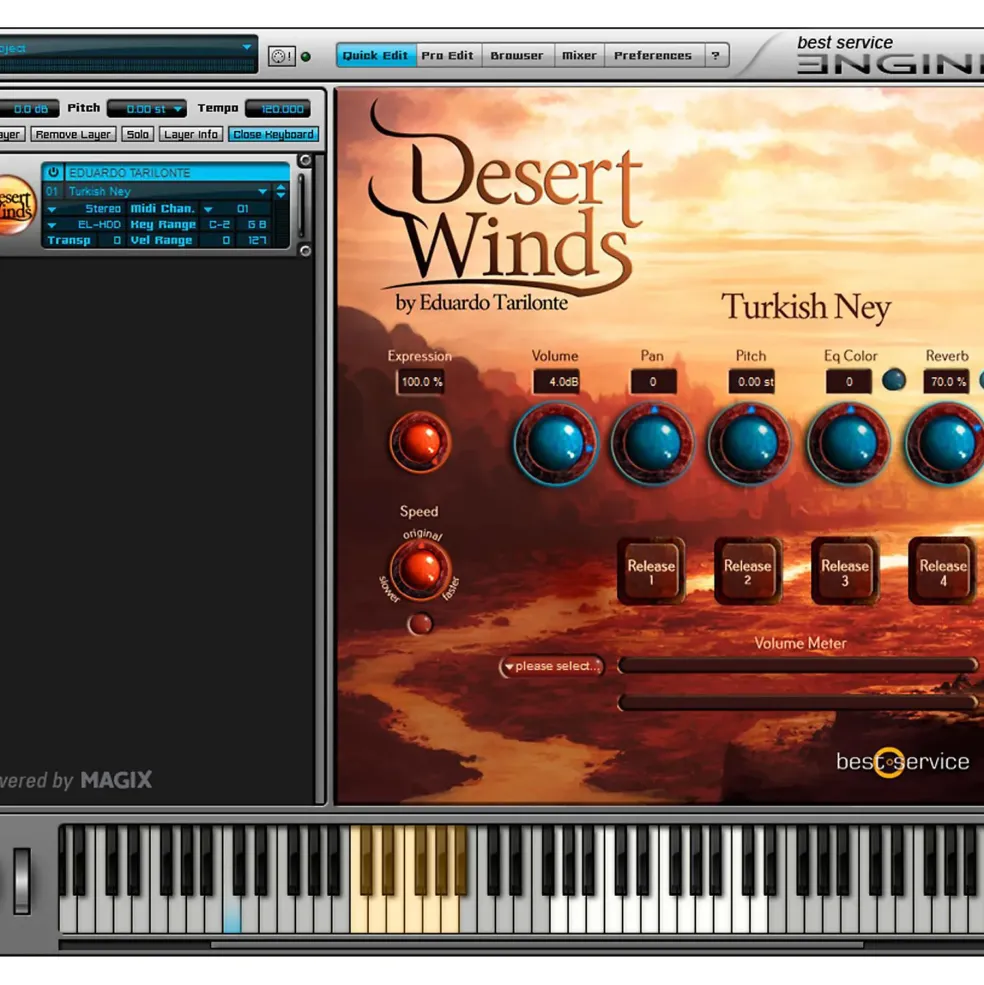
Task: Click the pitch wheel on the keyboard
Action: pyautogui.click(x=22, y=879)
